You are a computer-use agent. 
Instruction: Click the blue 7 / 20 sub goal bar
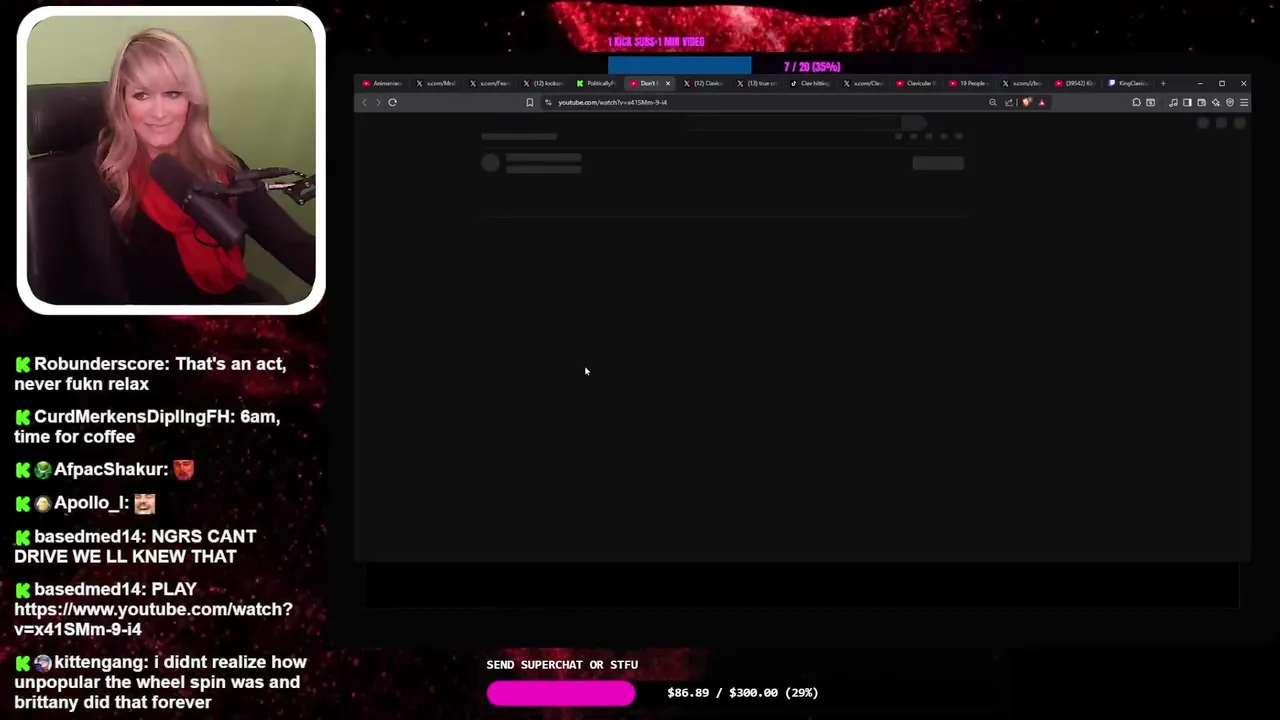click(679, 67)
